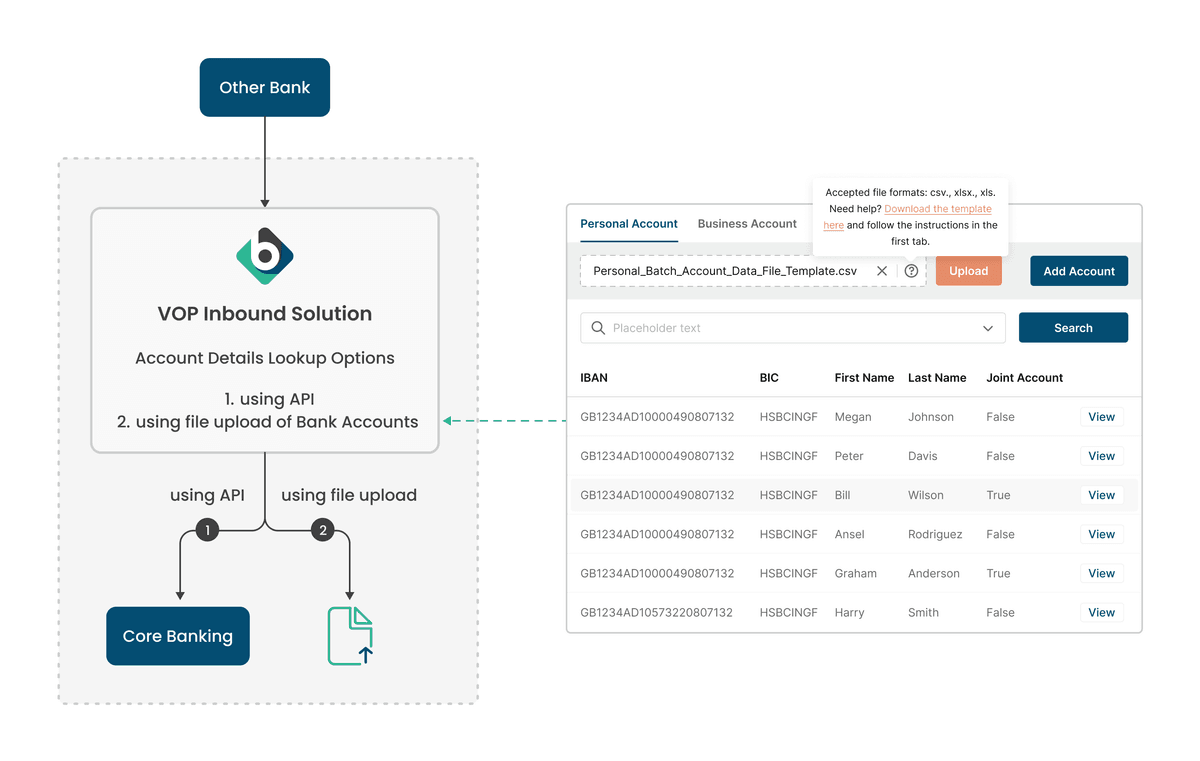The image size is (1200, 761).
Task: Clear the selected CSV file with X icon
Action: tap(882, 271)
